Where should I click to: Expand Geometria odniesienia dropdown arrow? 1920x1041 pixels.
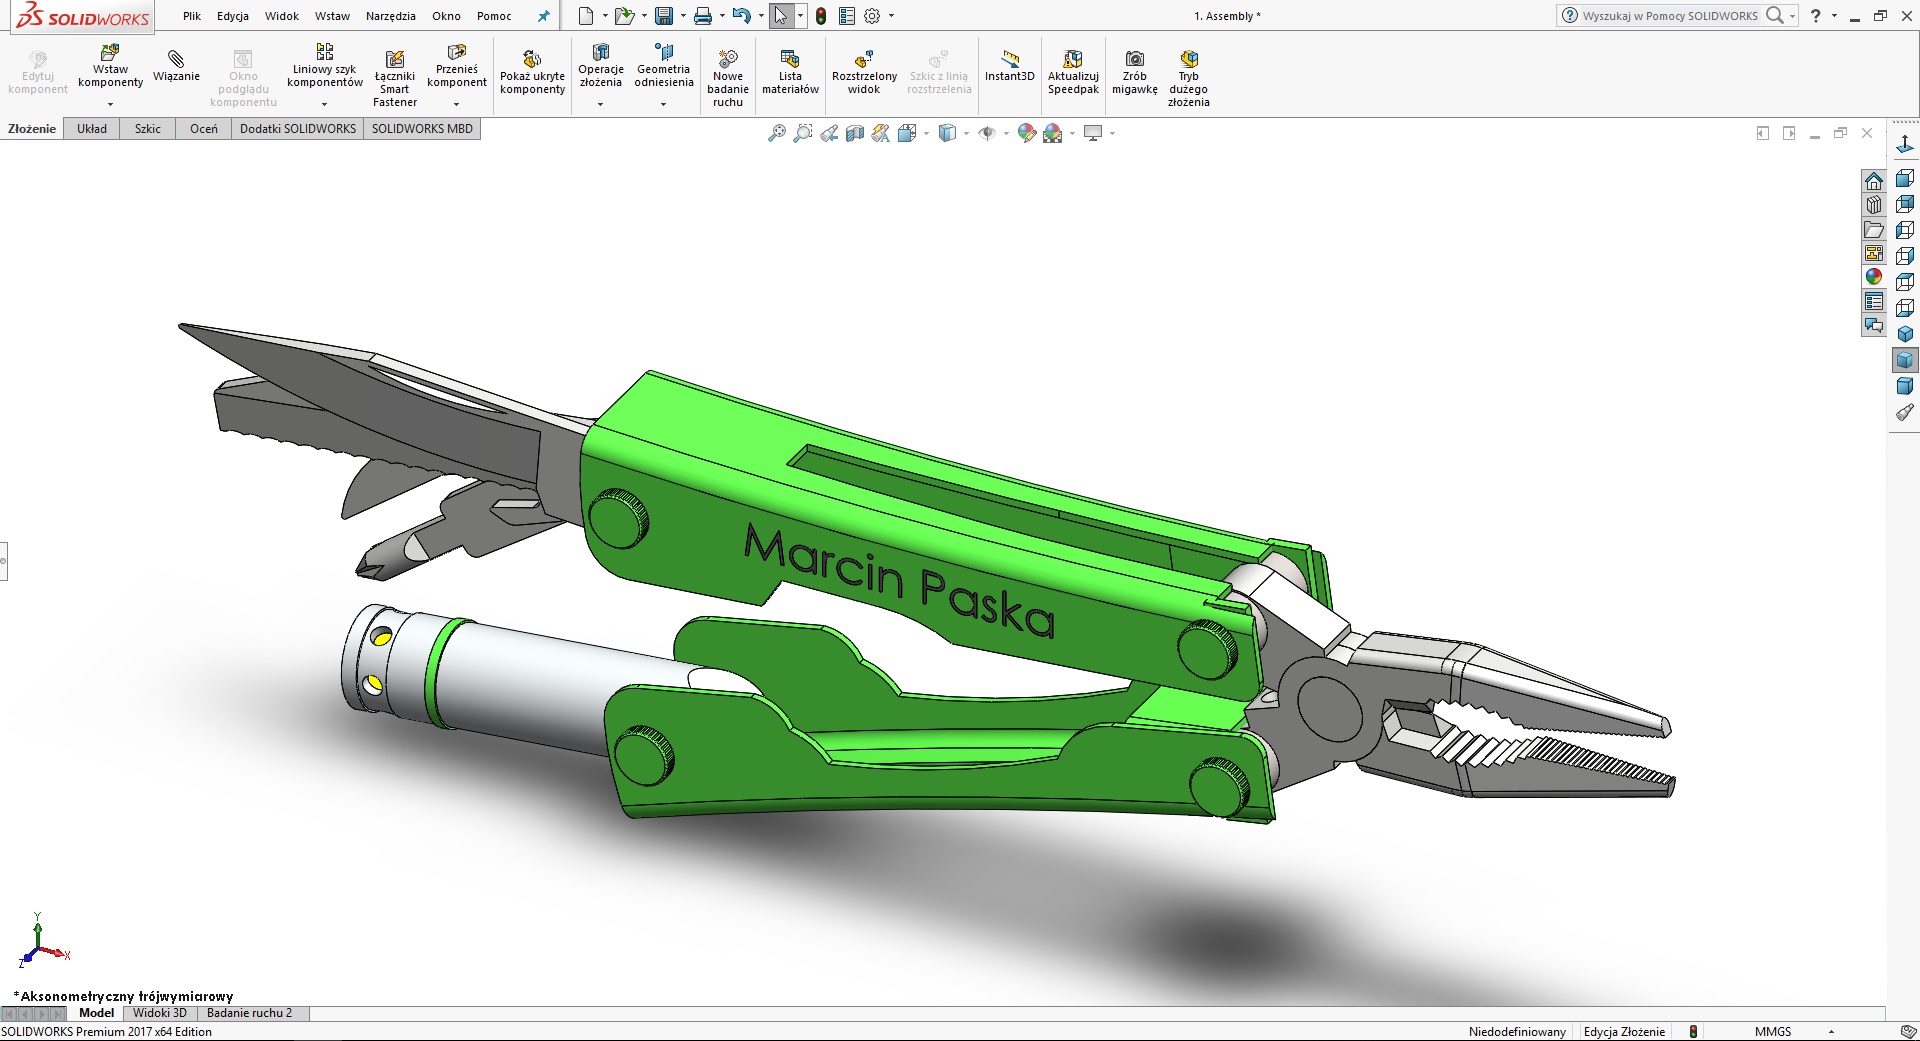point(663,104)
